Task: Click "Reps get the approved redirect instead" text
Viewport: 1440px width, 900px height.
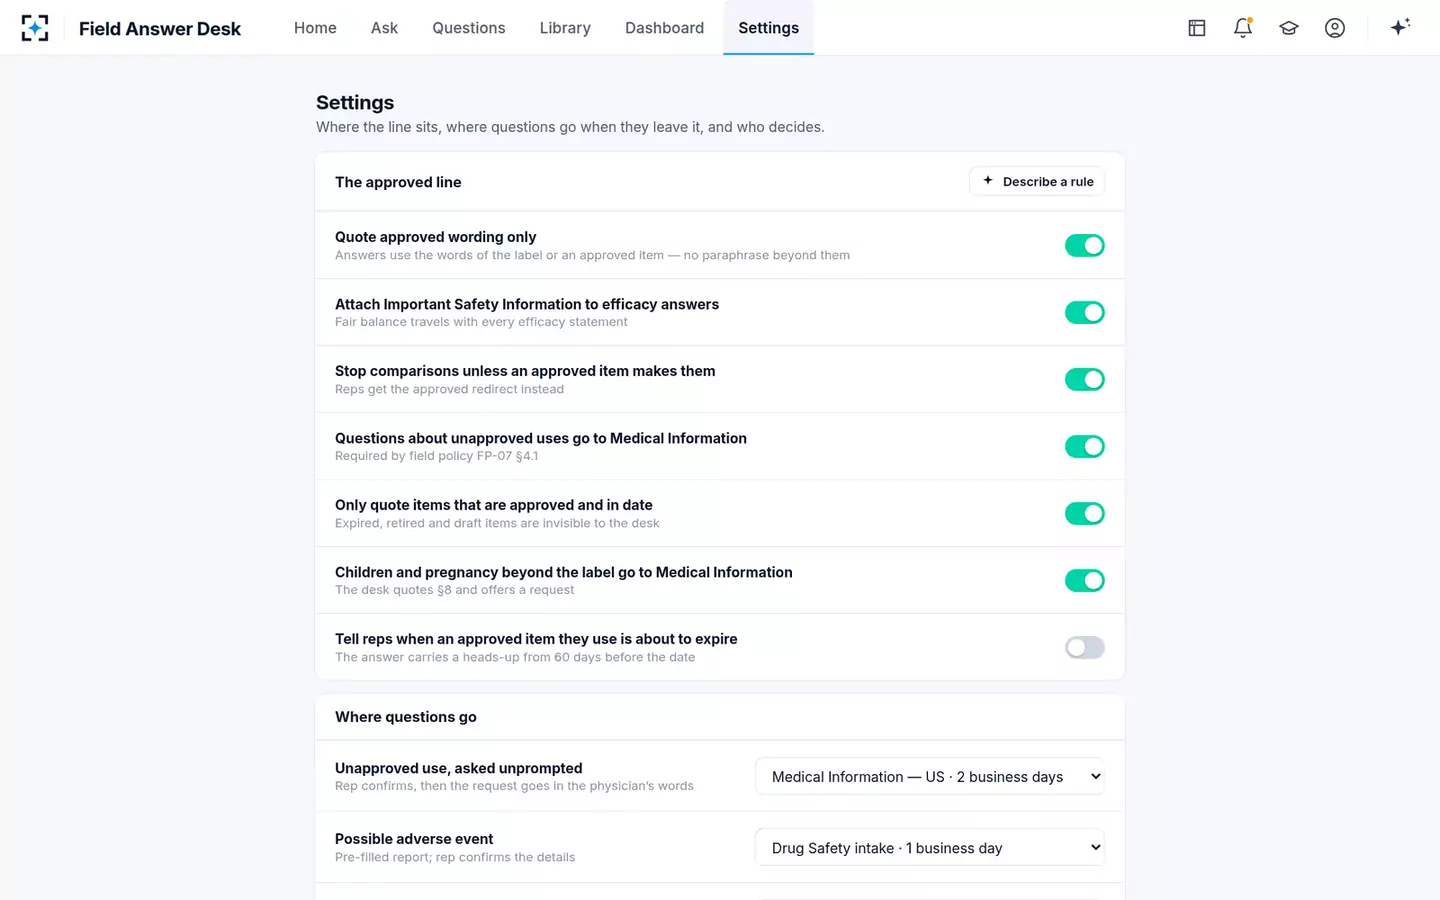Action: click(449, 389)
